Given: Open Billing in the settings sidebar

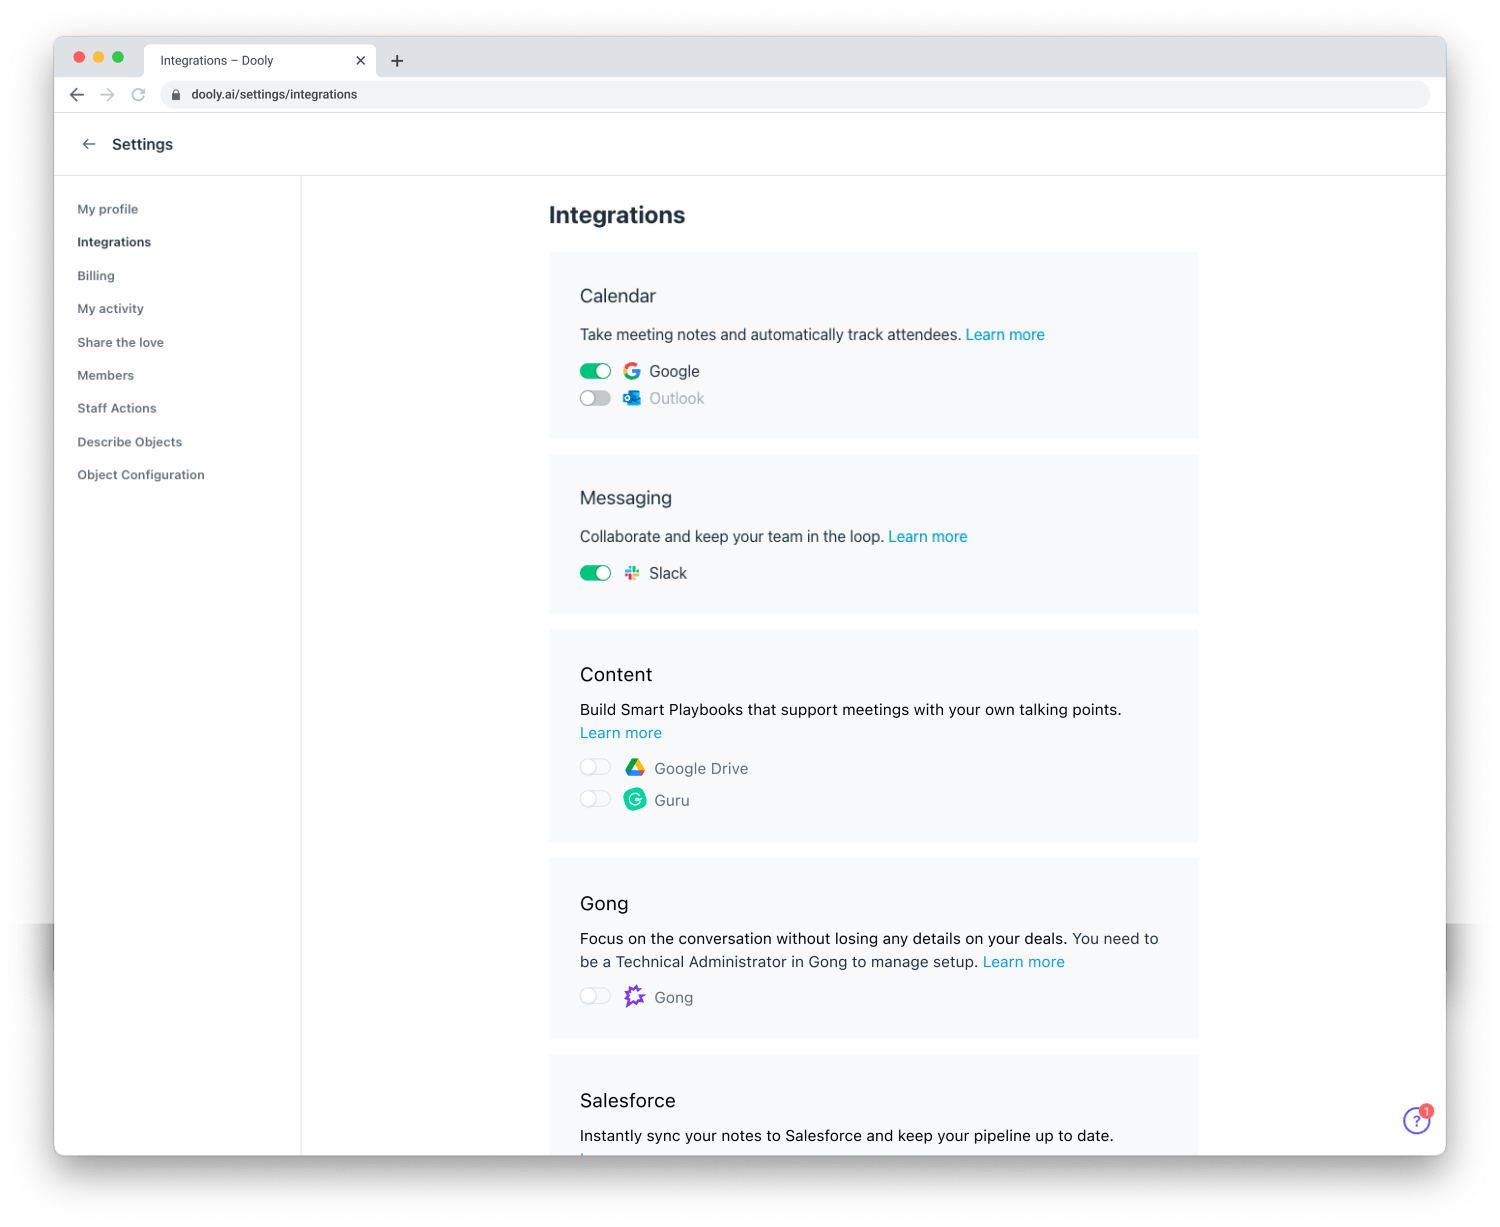Looking at the screenshot, I should tap(96, 276).
